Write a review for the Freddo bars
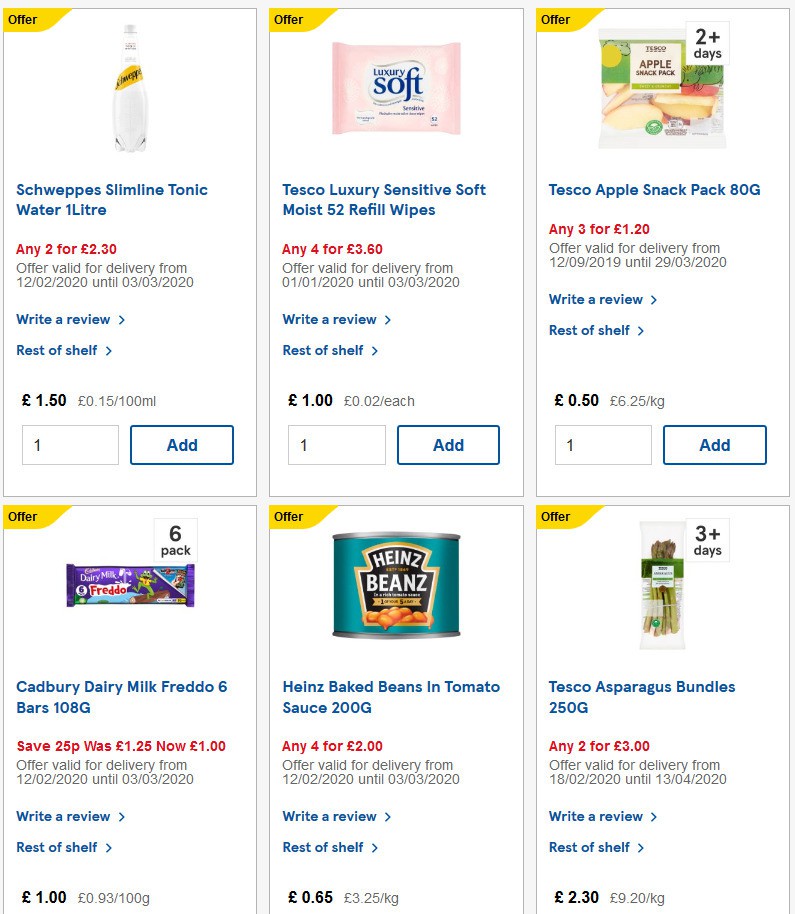 64,816
